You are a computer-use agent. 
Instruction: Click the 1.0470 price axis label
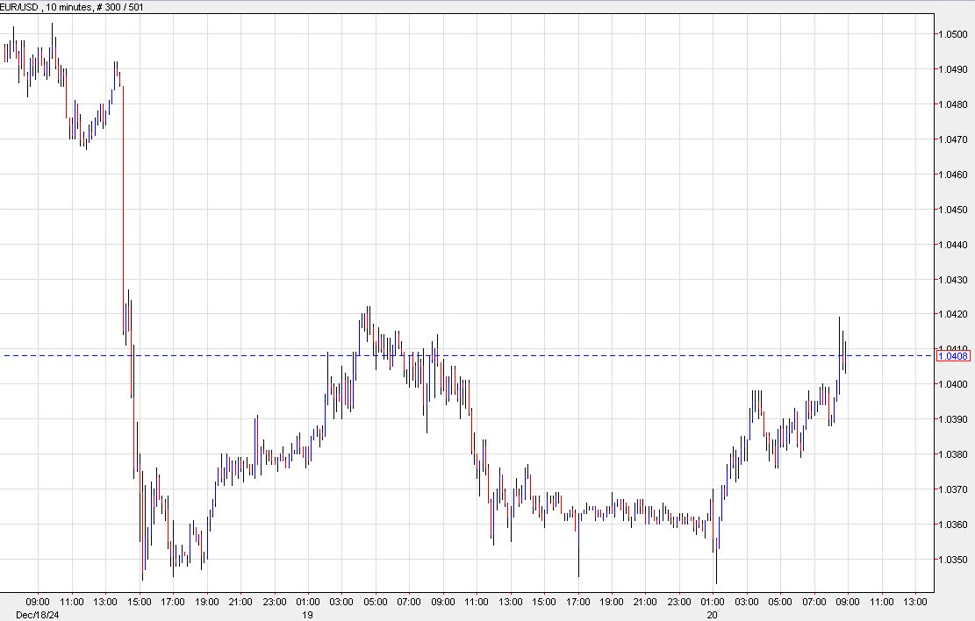pyautogui.click(x=951, y=140)
